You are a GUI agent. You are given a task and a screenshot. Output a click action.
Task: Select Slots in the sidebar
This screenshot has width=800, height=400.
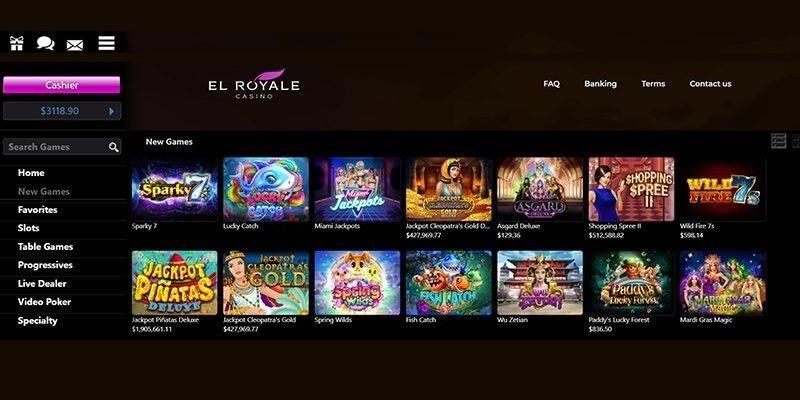point(29,228)
